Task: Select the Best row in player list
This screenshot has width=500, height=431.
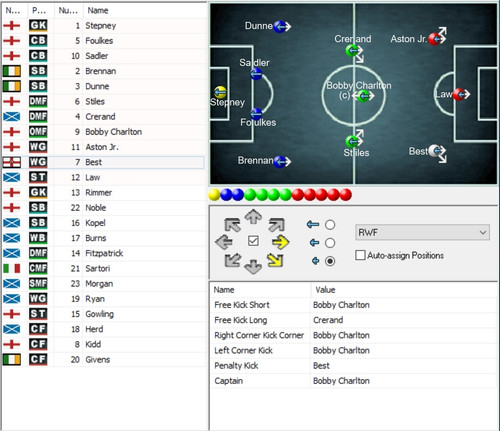Action: click(103, 162)
